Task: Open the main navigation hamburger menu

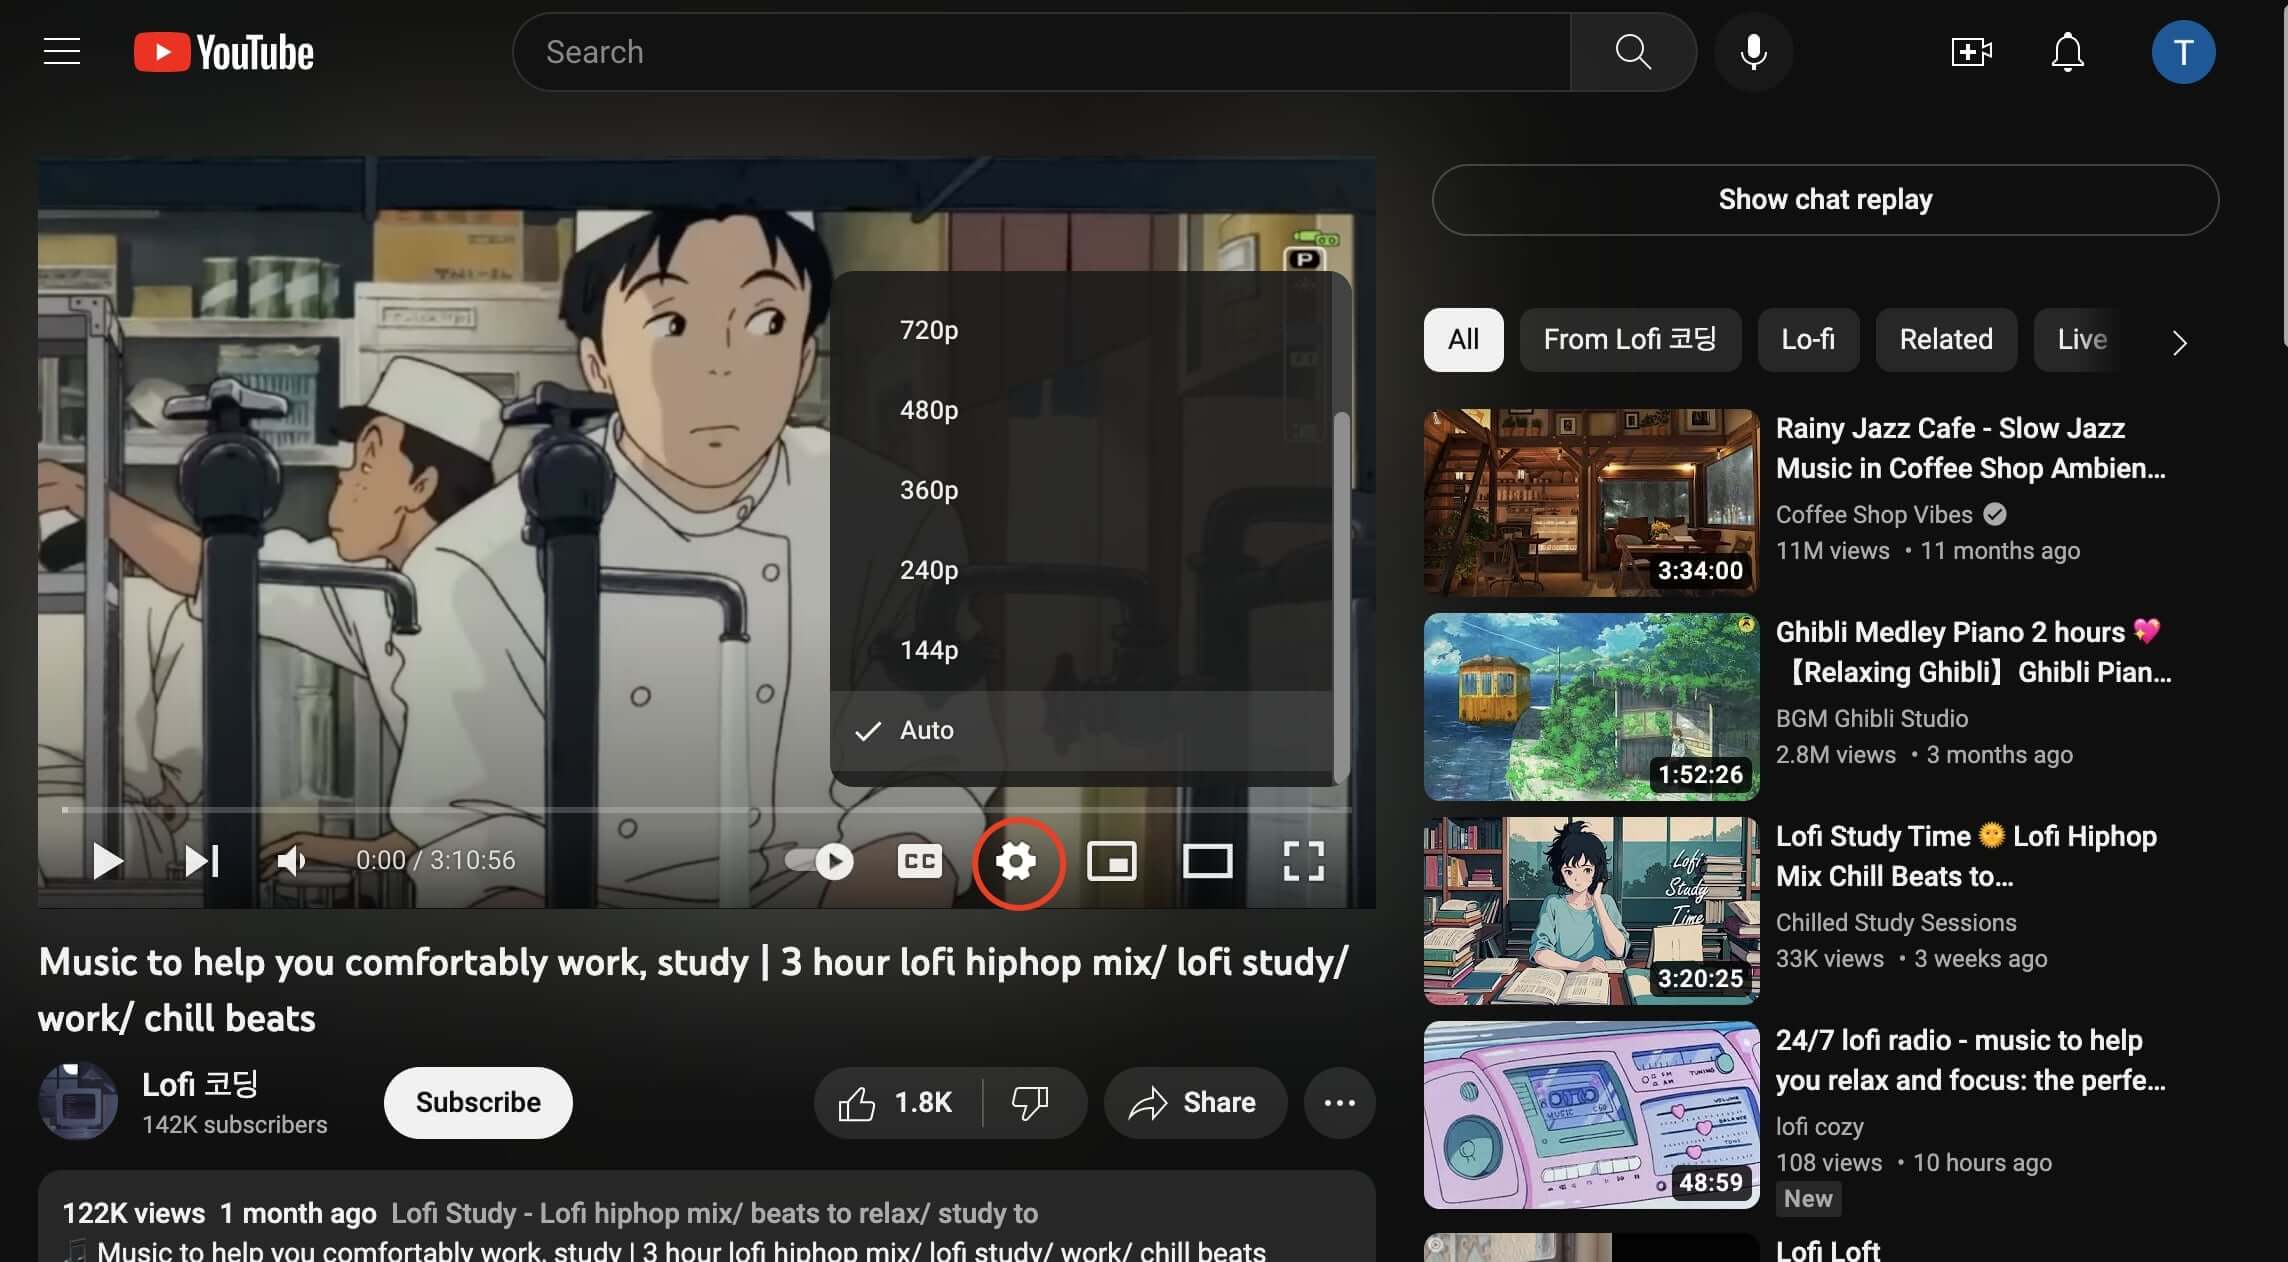Action: point(61,51)
